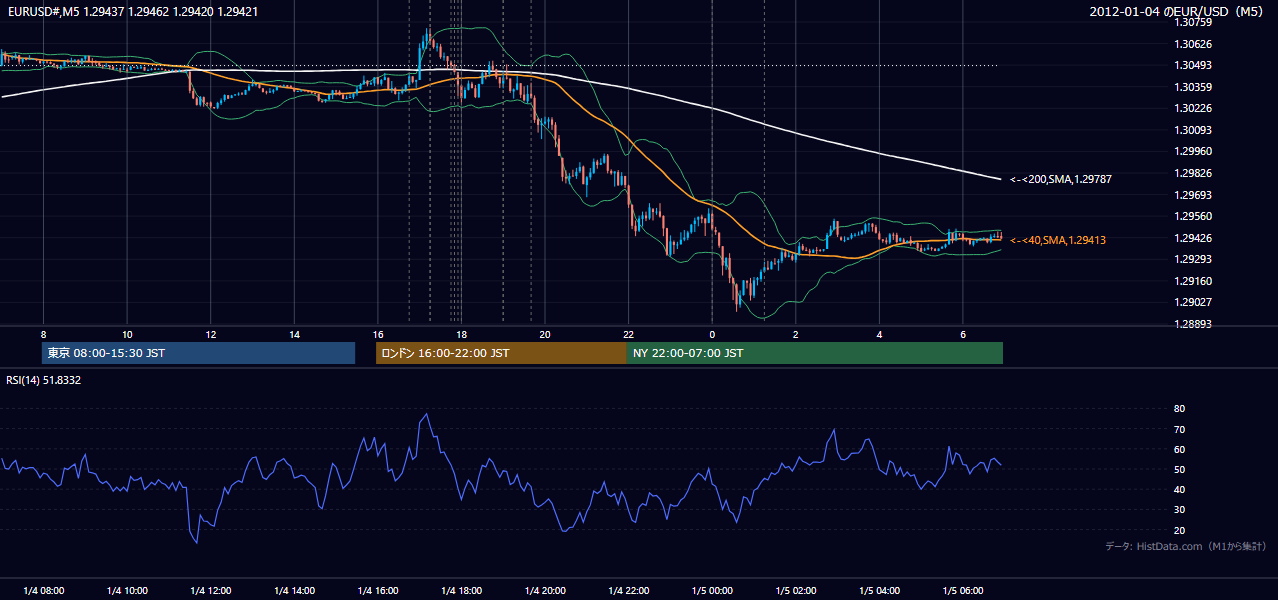
Task: Click hour marker 6 under the price chart
Action: (962, 334)
